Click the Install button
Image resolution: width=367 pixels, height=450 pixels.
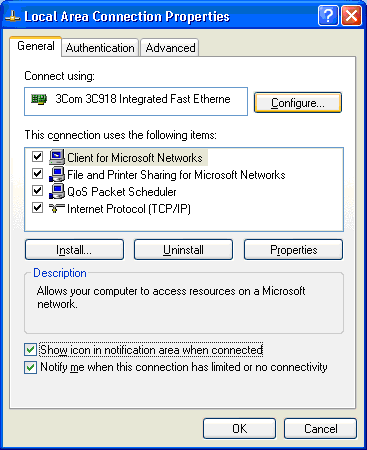74,250
